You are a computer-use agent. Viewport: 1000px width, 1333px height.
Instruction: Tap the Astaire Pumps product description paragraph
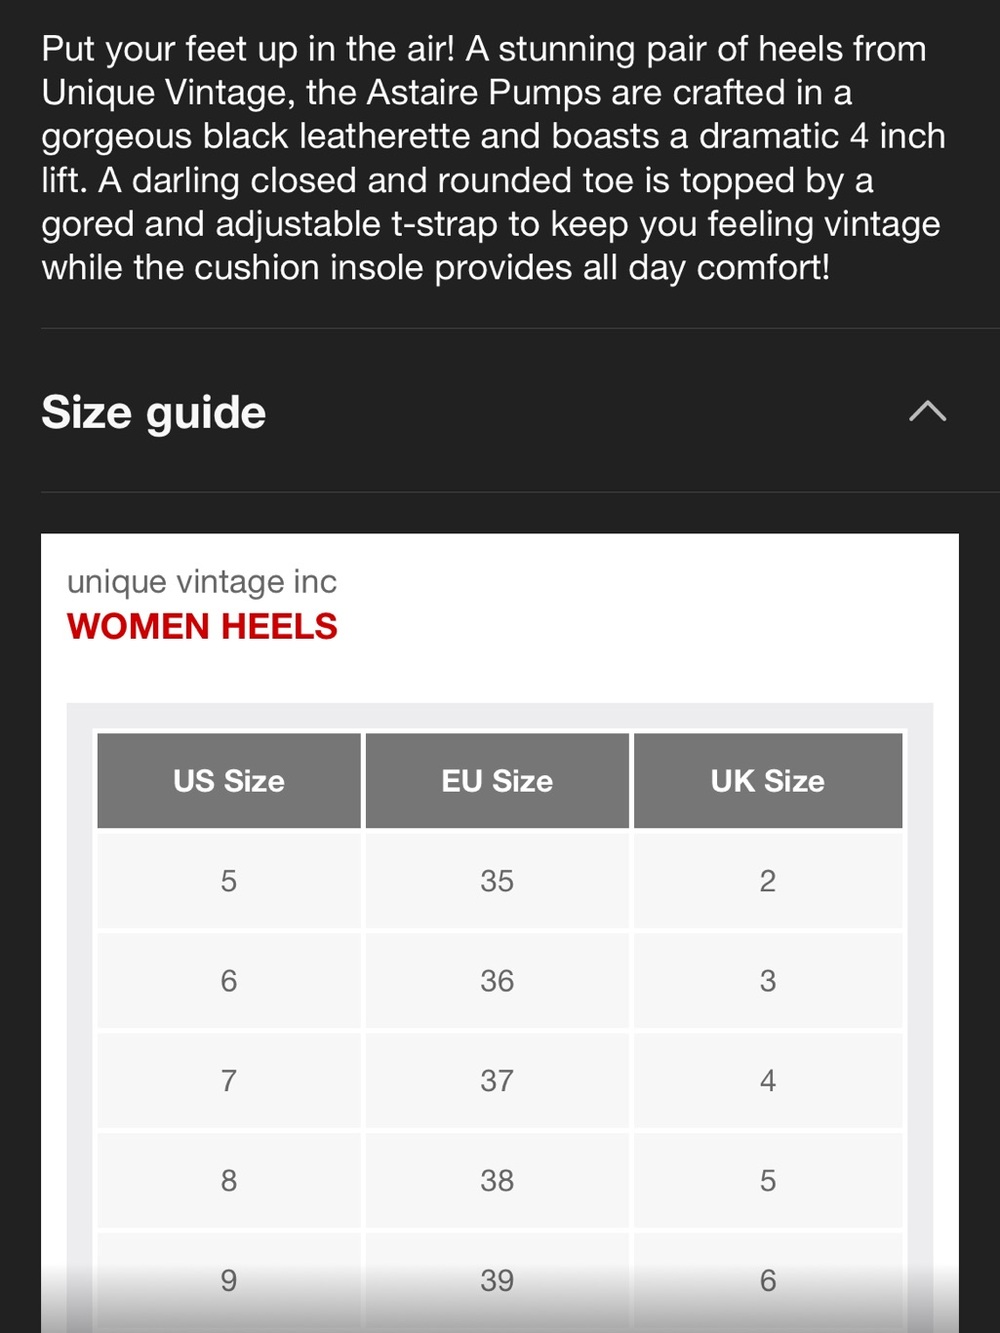493,158
